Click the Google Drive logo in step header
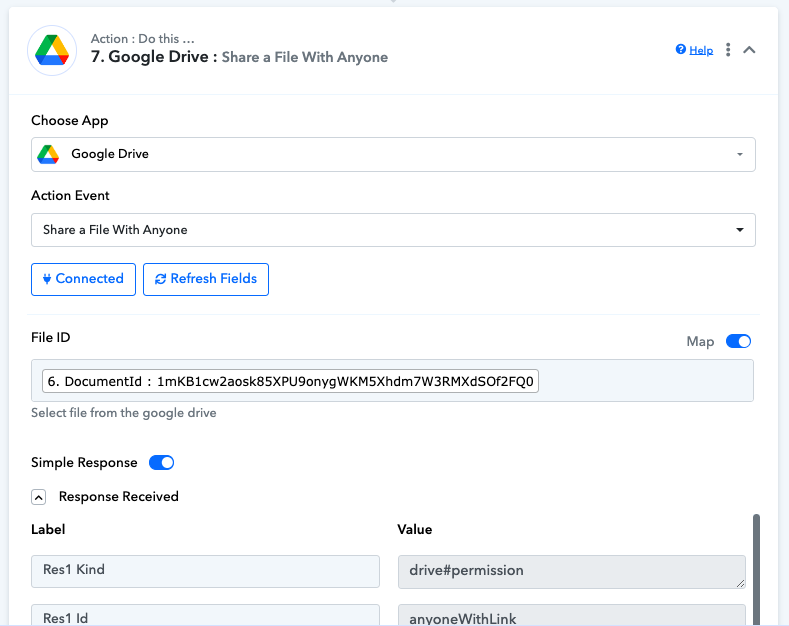The height and width of the screenshot is (626, 789). [x=52, y=50]
